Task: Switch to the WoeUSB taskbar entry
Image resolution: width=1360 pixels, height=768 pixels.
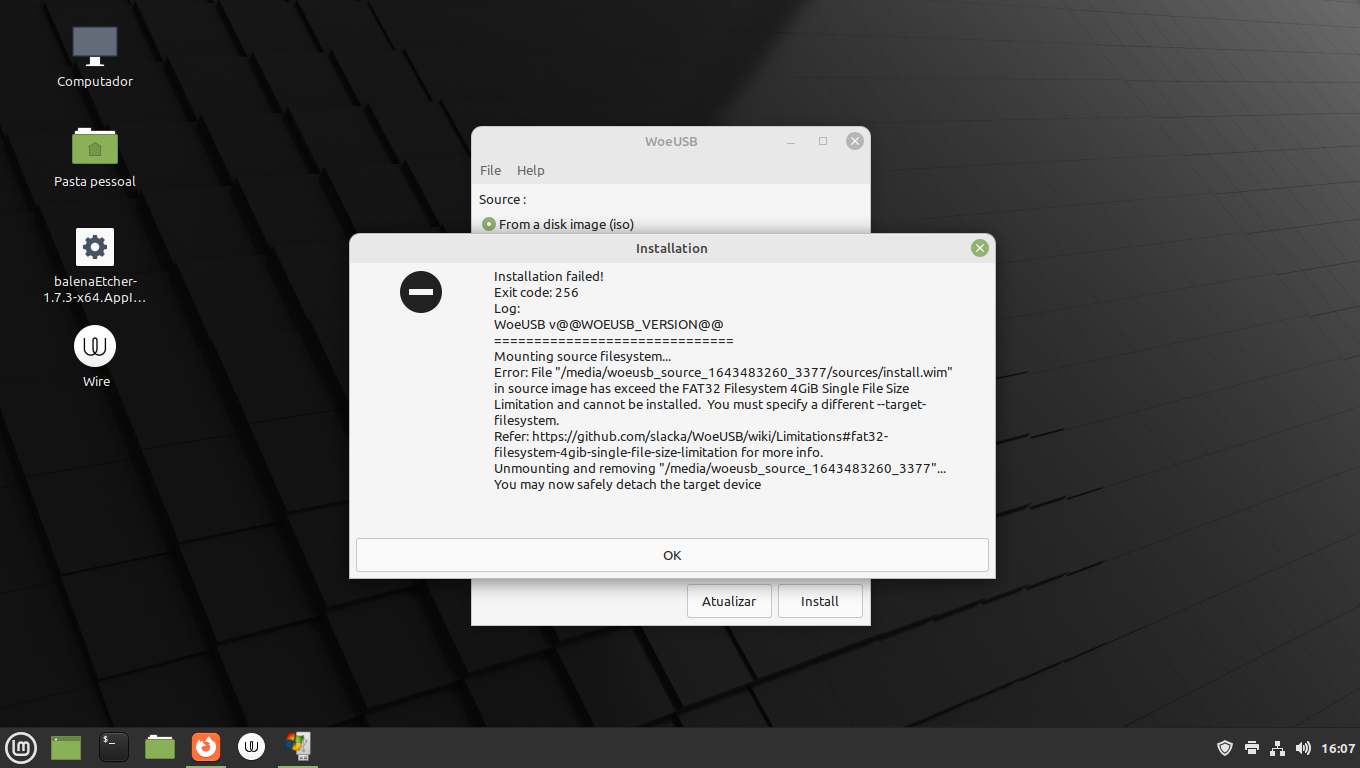Action: (298, 747)
